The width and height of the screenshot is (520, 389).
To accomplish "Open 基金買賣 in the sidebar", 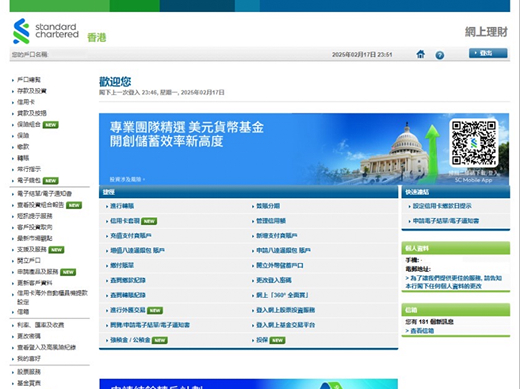I will tap(29, 383).
